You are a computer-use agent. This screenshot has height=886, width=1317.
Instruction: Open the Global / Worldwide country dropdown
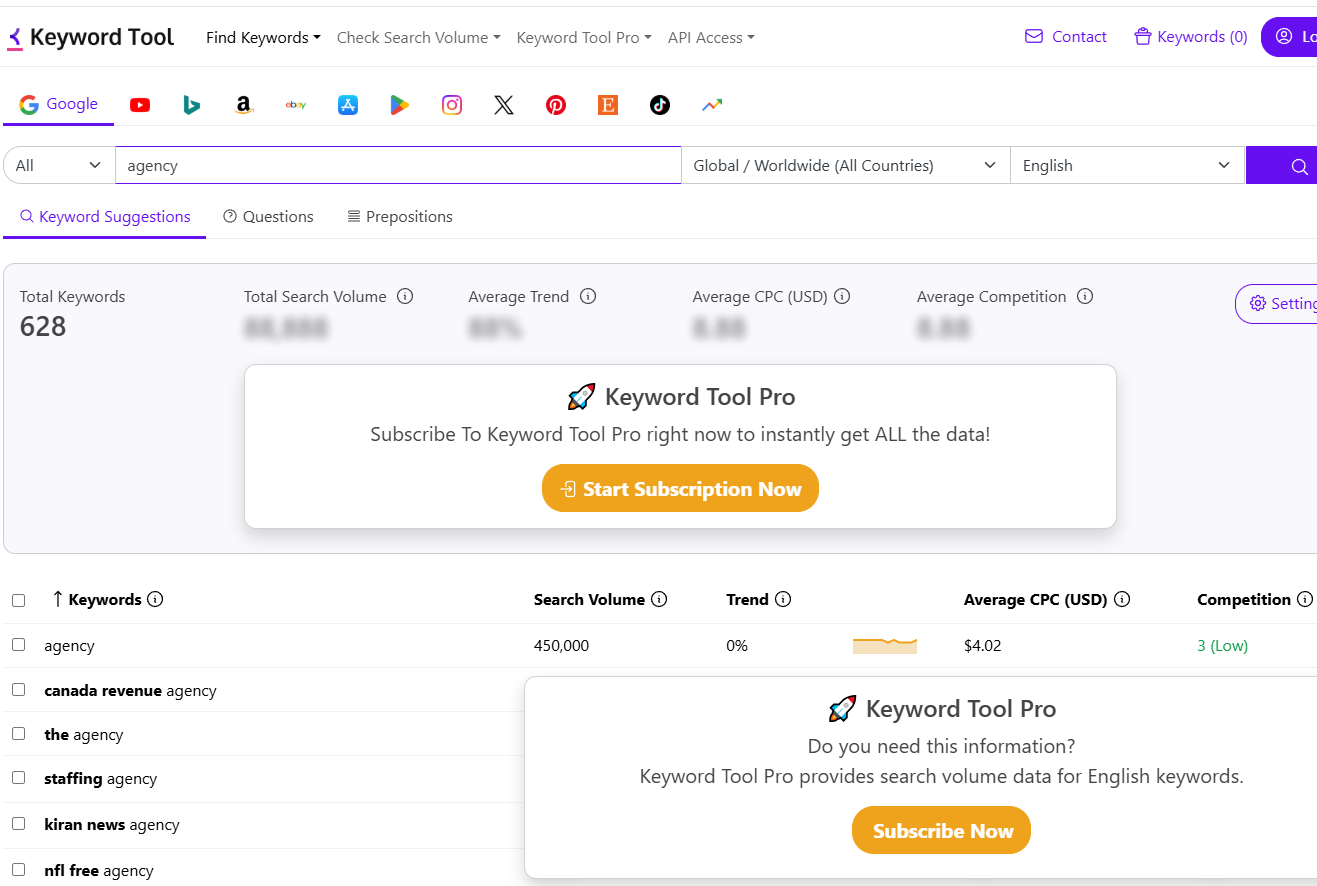tap(845, 166)
